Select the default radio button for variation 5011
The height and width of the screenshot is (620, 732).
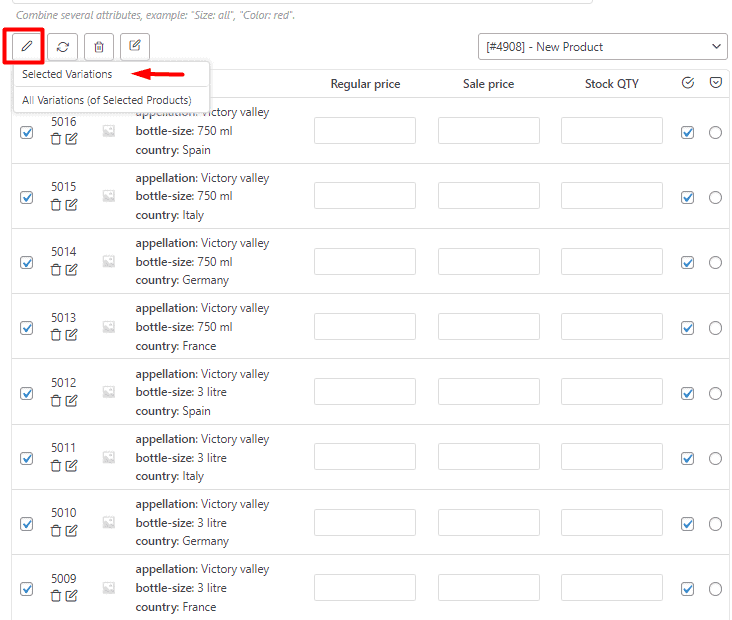click(x=715, y=458)
